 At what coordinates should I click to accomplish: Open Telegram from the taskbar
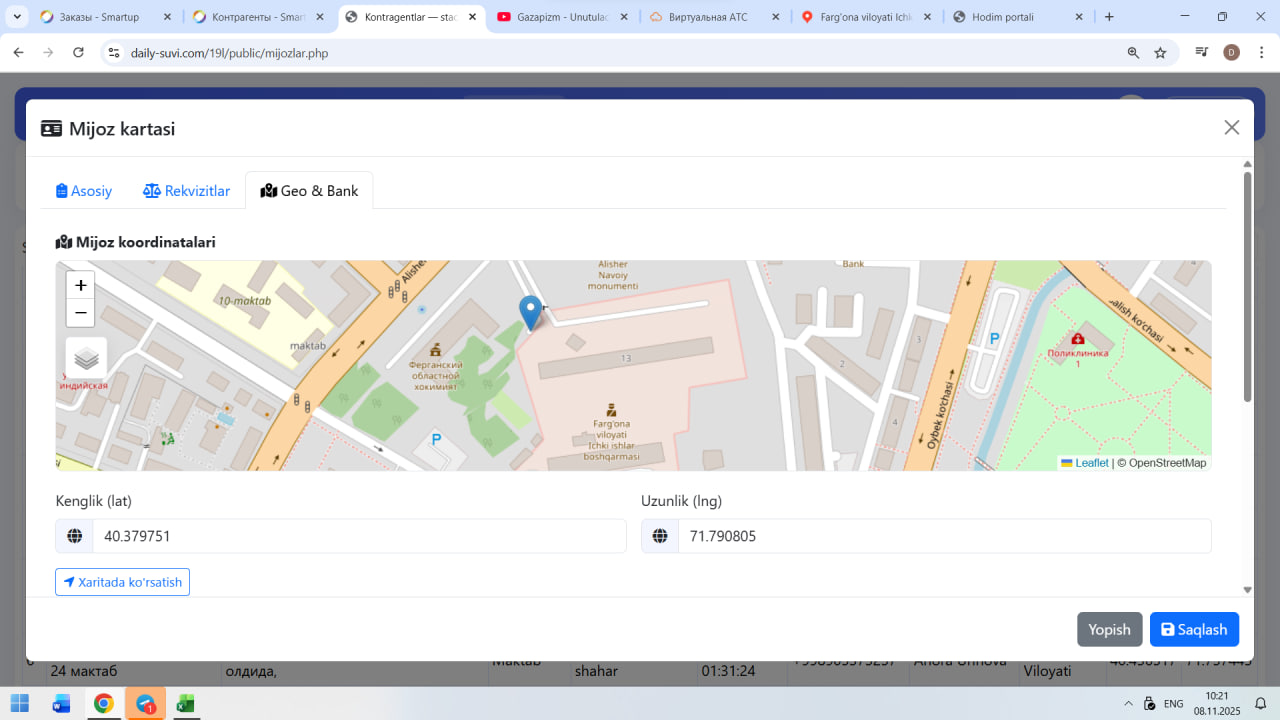(145, 703)
